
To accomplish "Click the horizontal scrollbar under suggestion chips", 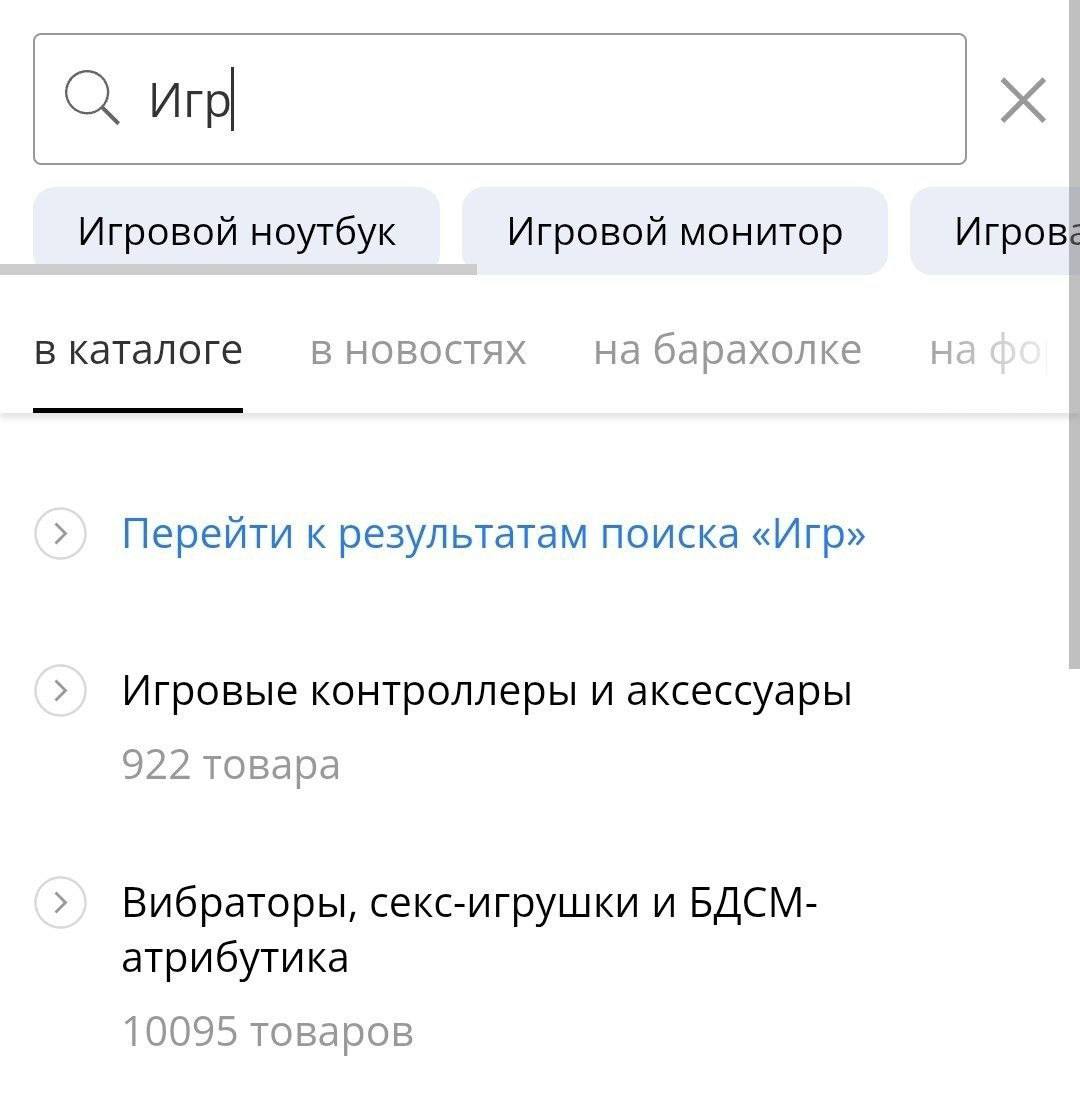I will coord(238,270).
